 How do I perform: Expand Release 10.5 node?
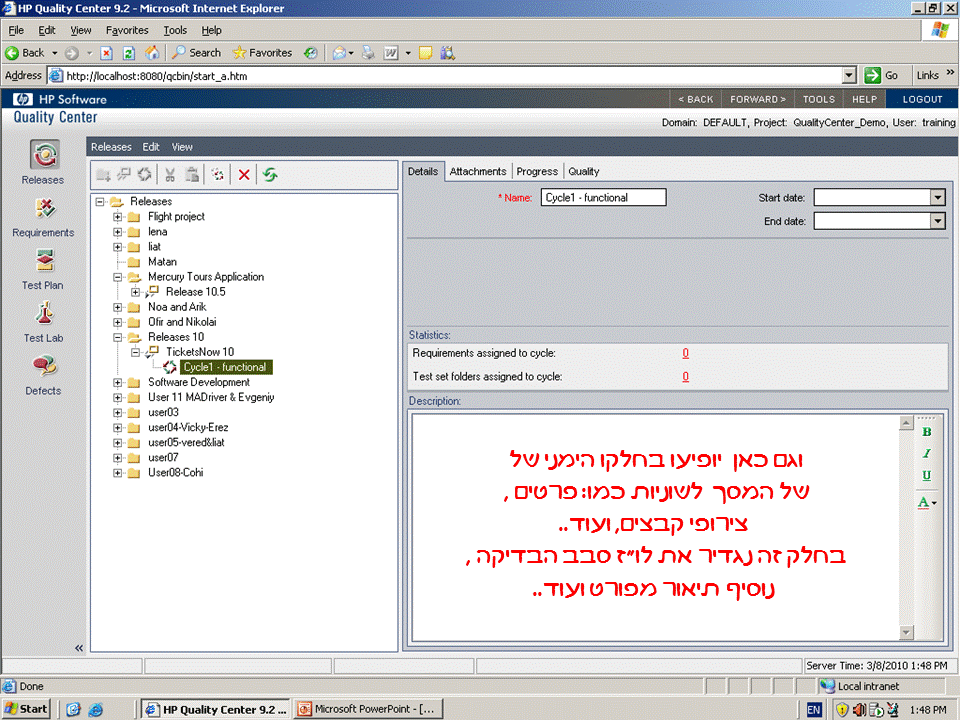point(135,292)
